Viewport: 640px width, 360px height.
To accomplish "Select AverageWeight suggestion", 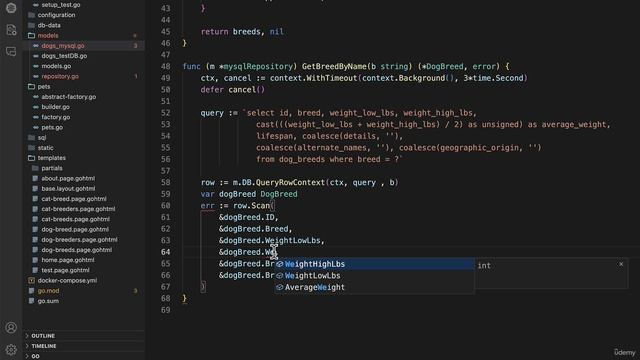I will point(374,287).
